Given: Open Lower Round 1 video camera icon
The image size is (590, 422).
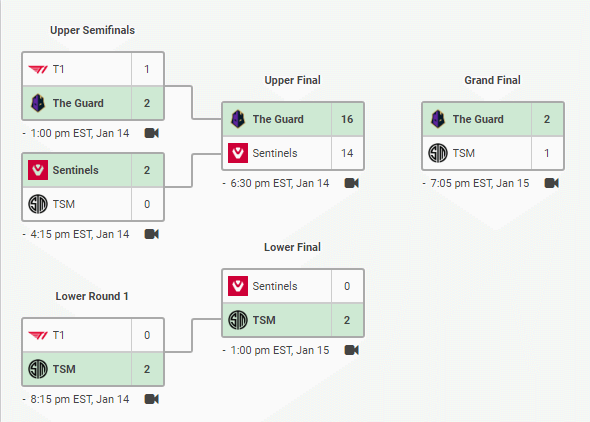Looking at the screenshot, I should 152,399.
